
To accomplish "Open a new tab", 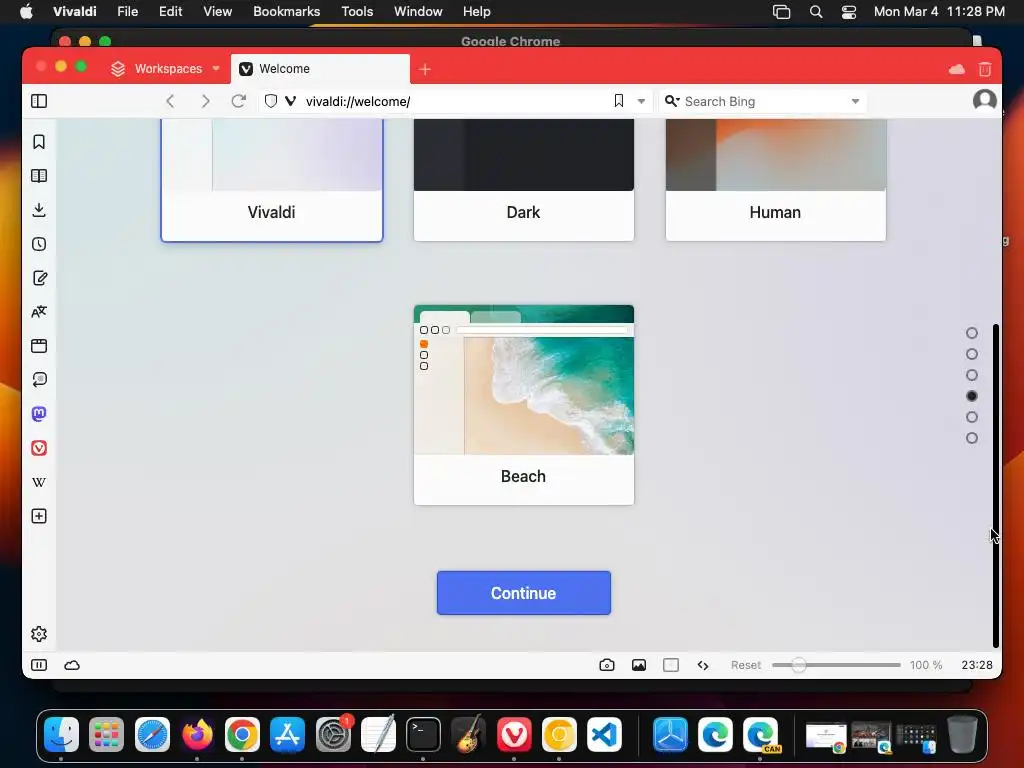I will click(x=425, y=69).
